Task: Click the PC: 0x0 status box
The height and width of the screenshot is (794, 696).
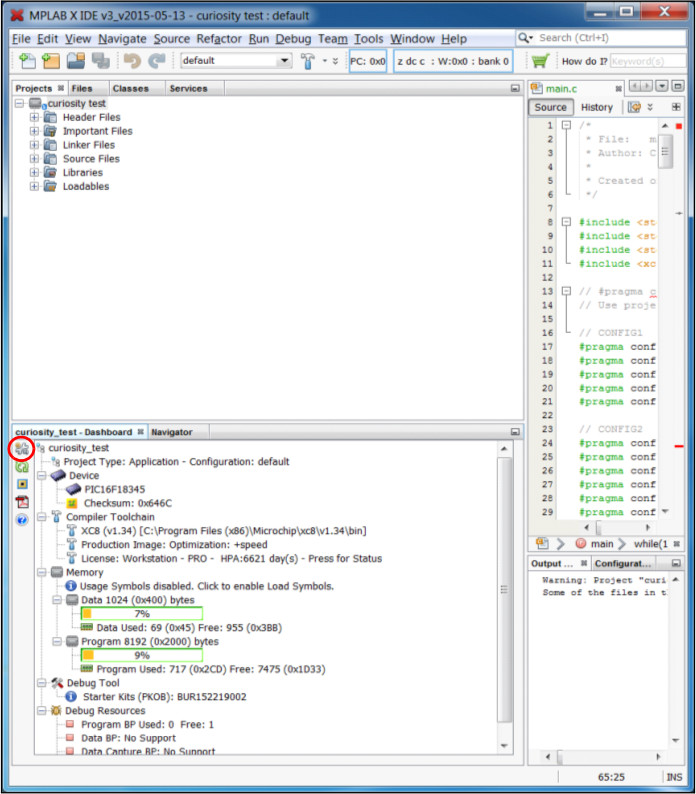Action: (x=368, y=61)
